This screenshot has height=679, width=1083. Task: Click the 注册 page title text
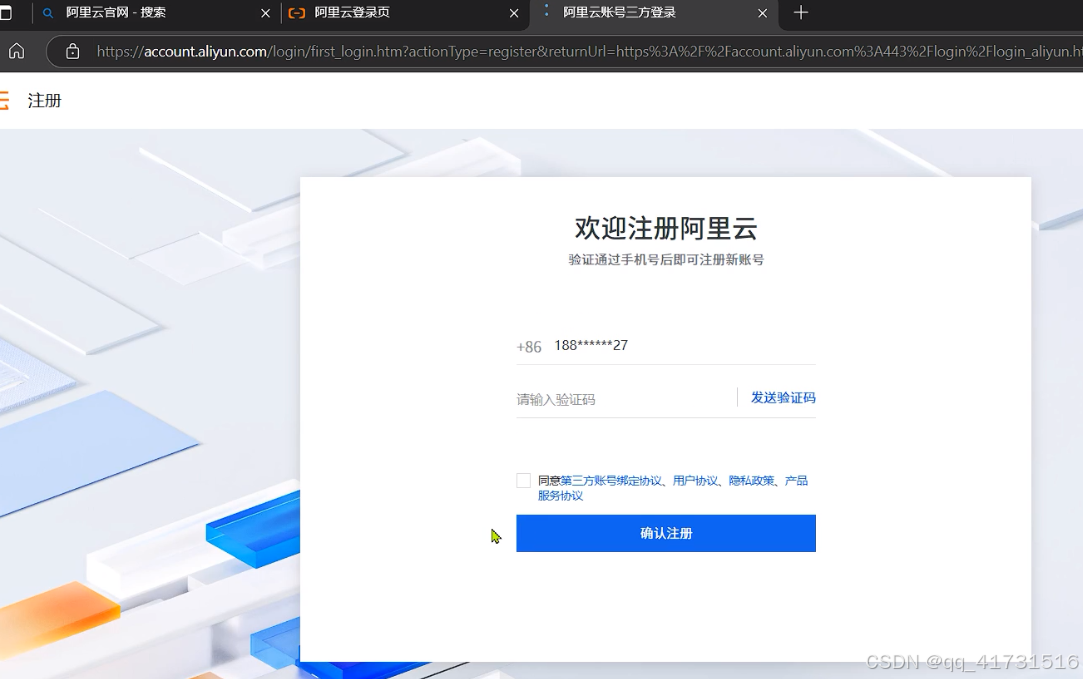[x=45, y=101]
